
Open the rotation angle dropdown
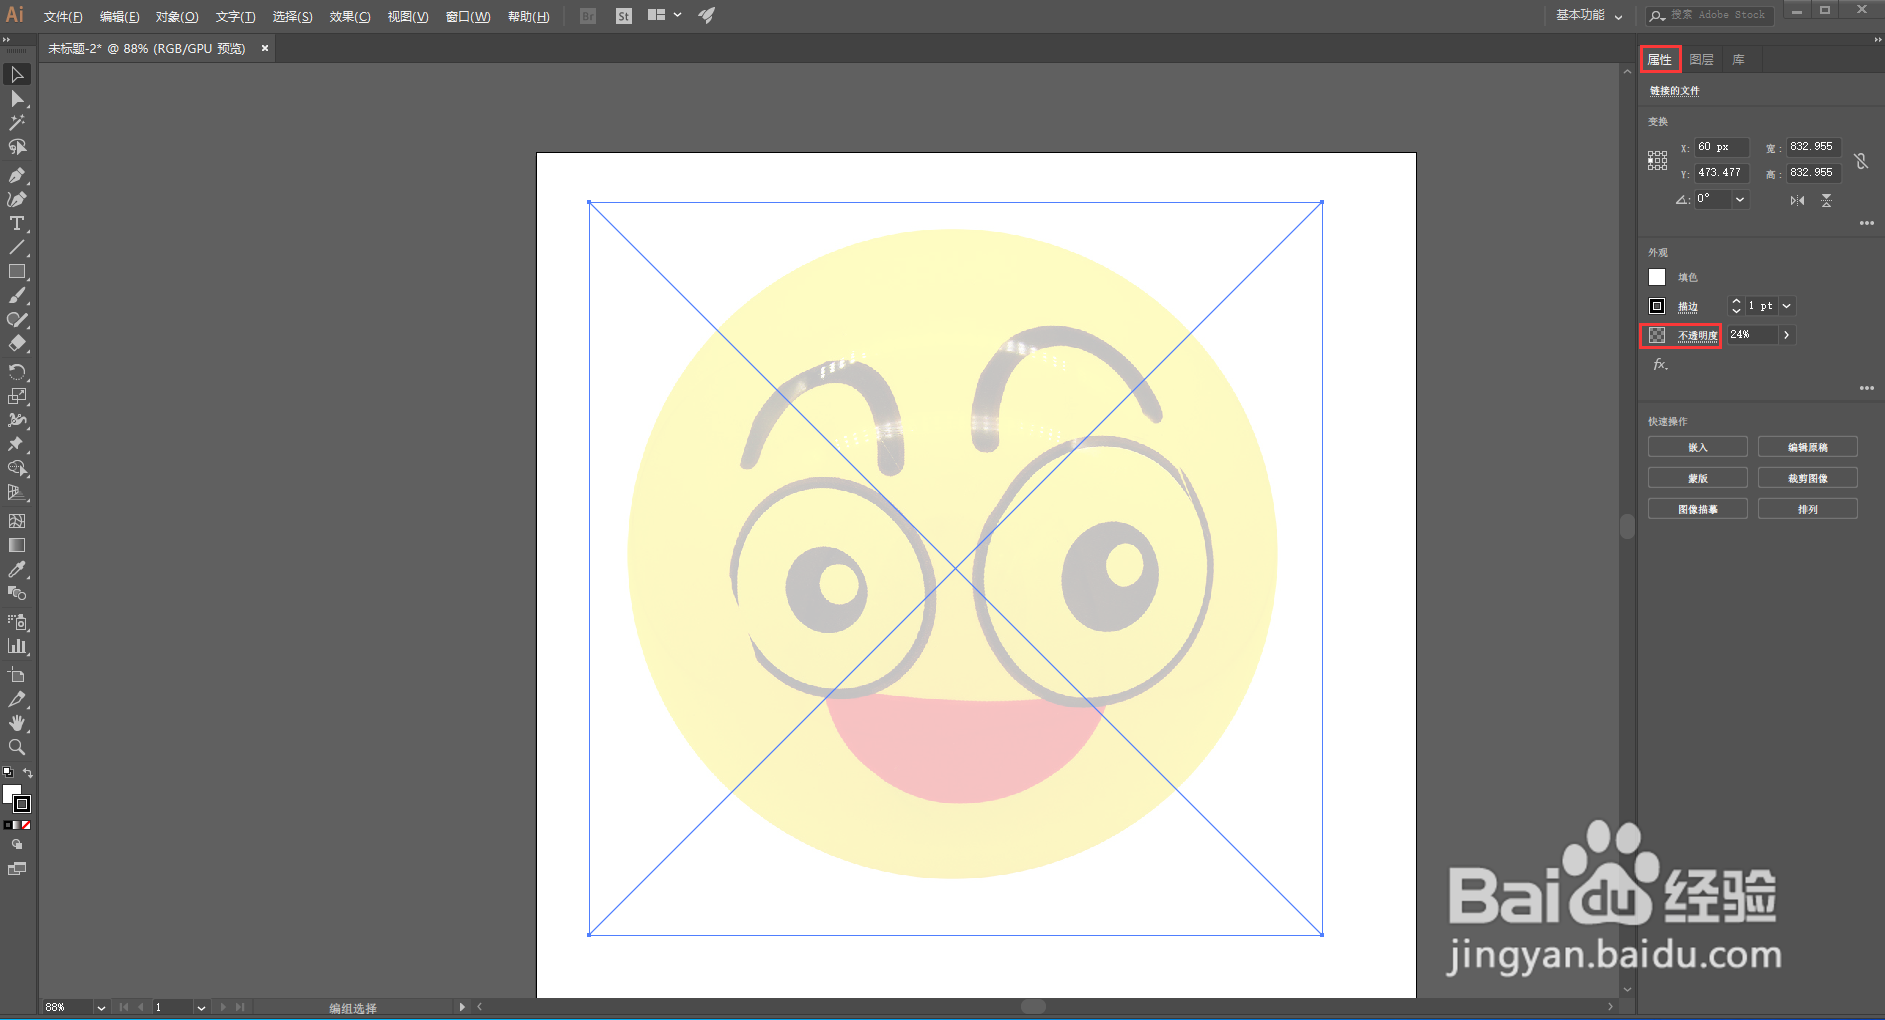pyautogui.click(x=1740, y=200)
